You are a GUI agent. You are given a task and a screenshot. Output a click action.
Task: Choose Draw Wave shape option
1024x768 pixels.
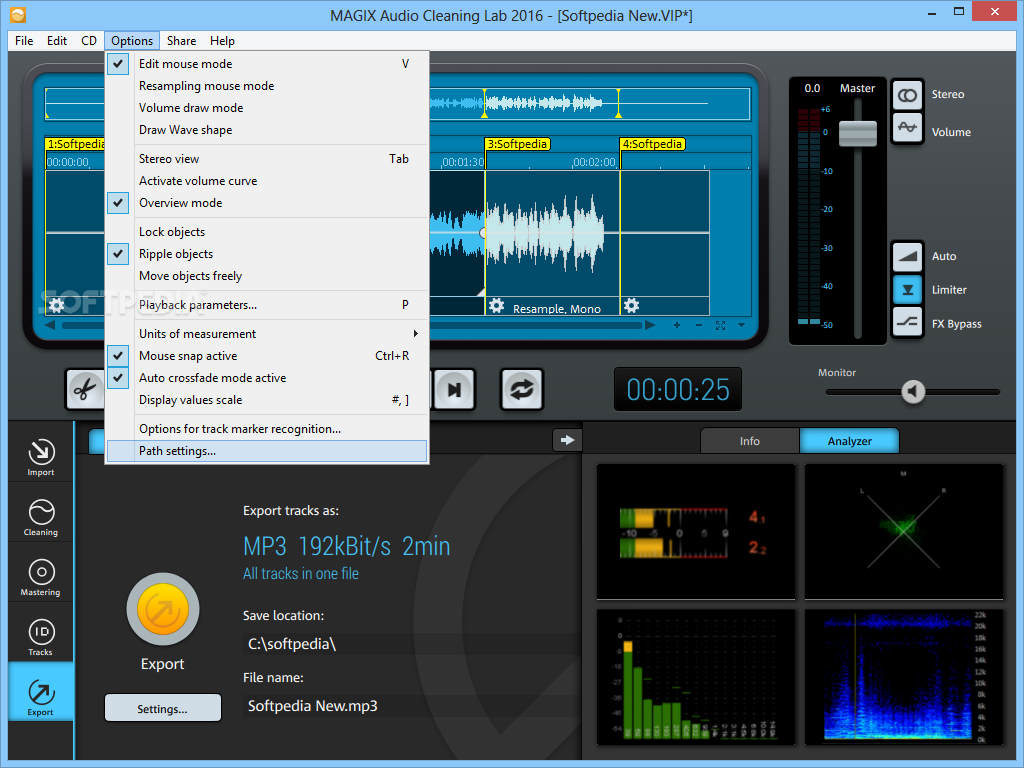[x=267, y=130]
